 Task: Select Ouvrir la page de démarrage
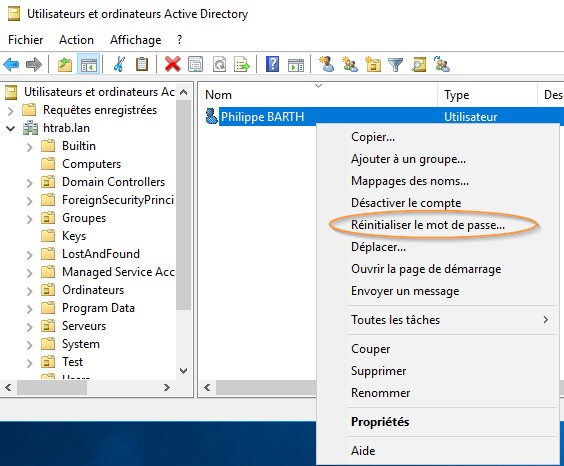[x=437, y=269]
